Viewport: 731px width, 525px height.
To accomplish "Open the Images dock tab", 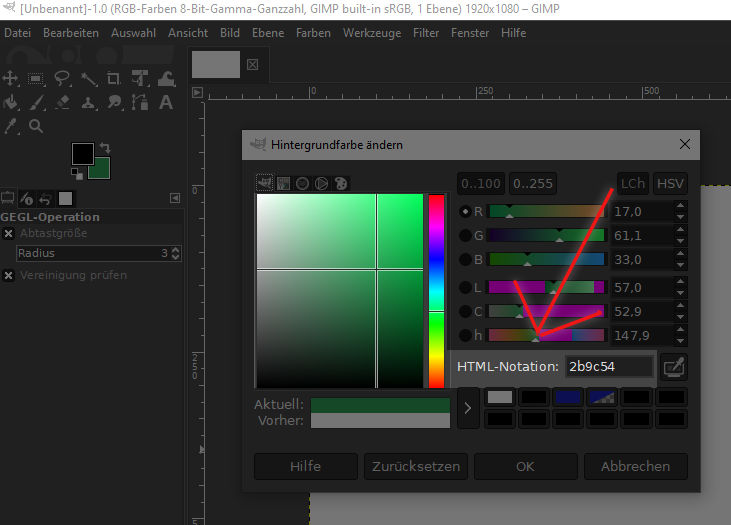I will coord(65,199).
